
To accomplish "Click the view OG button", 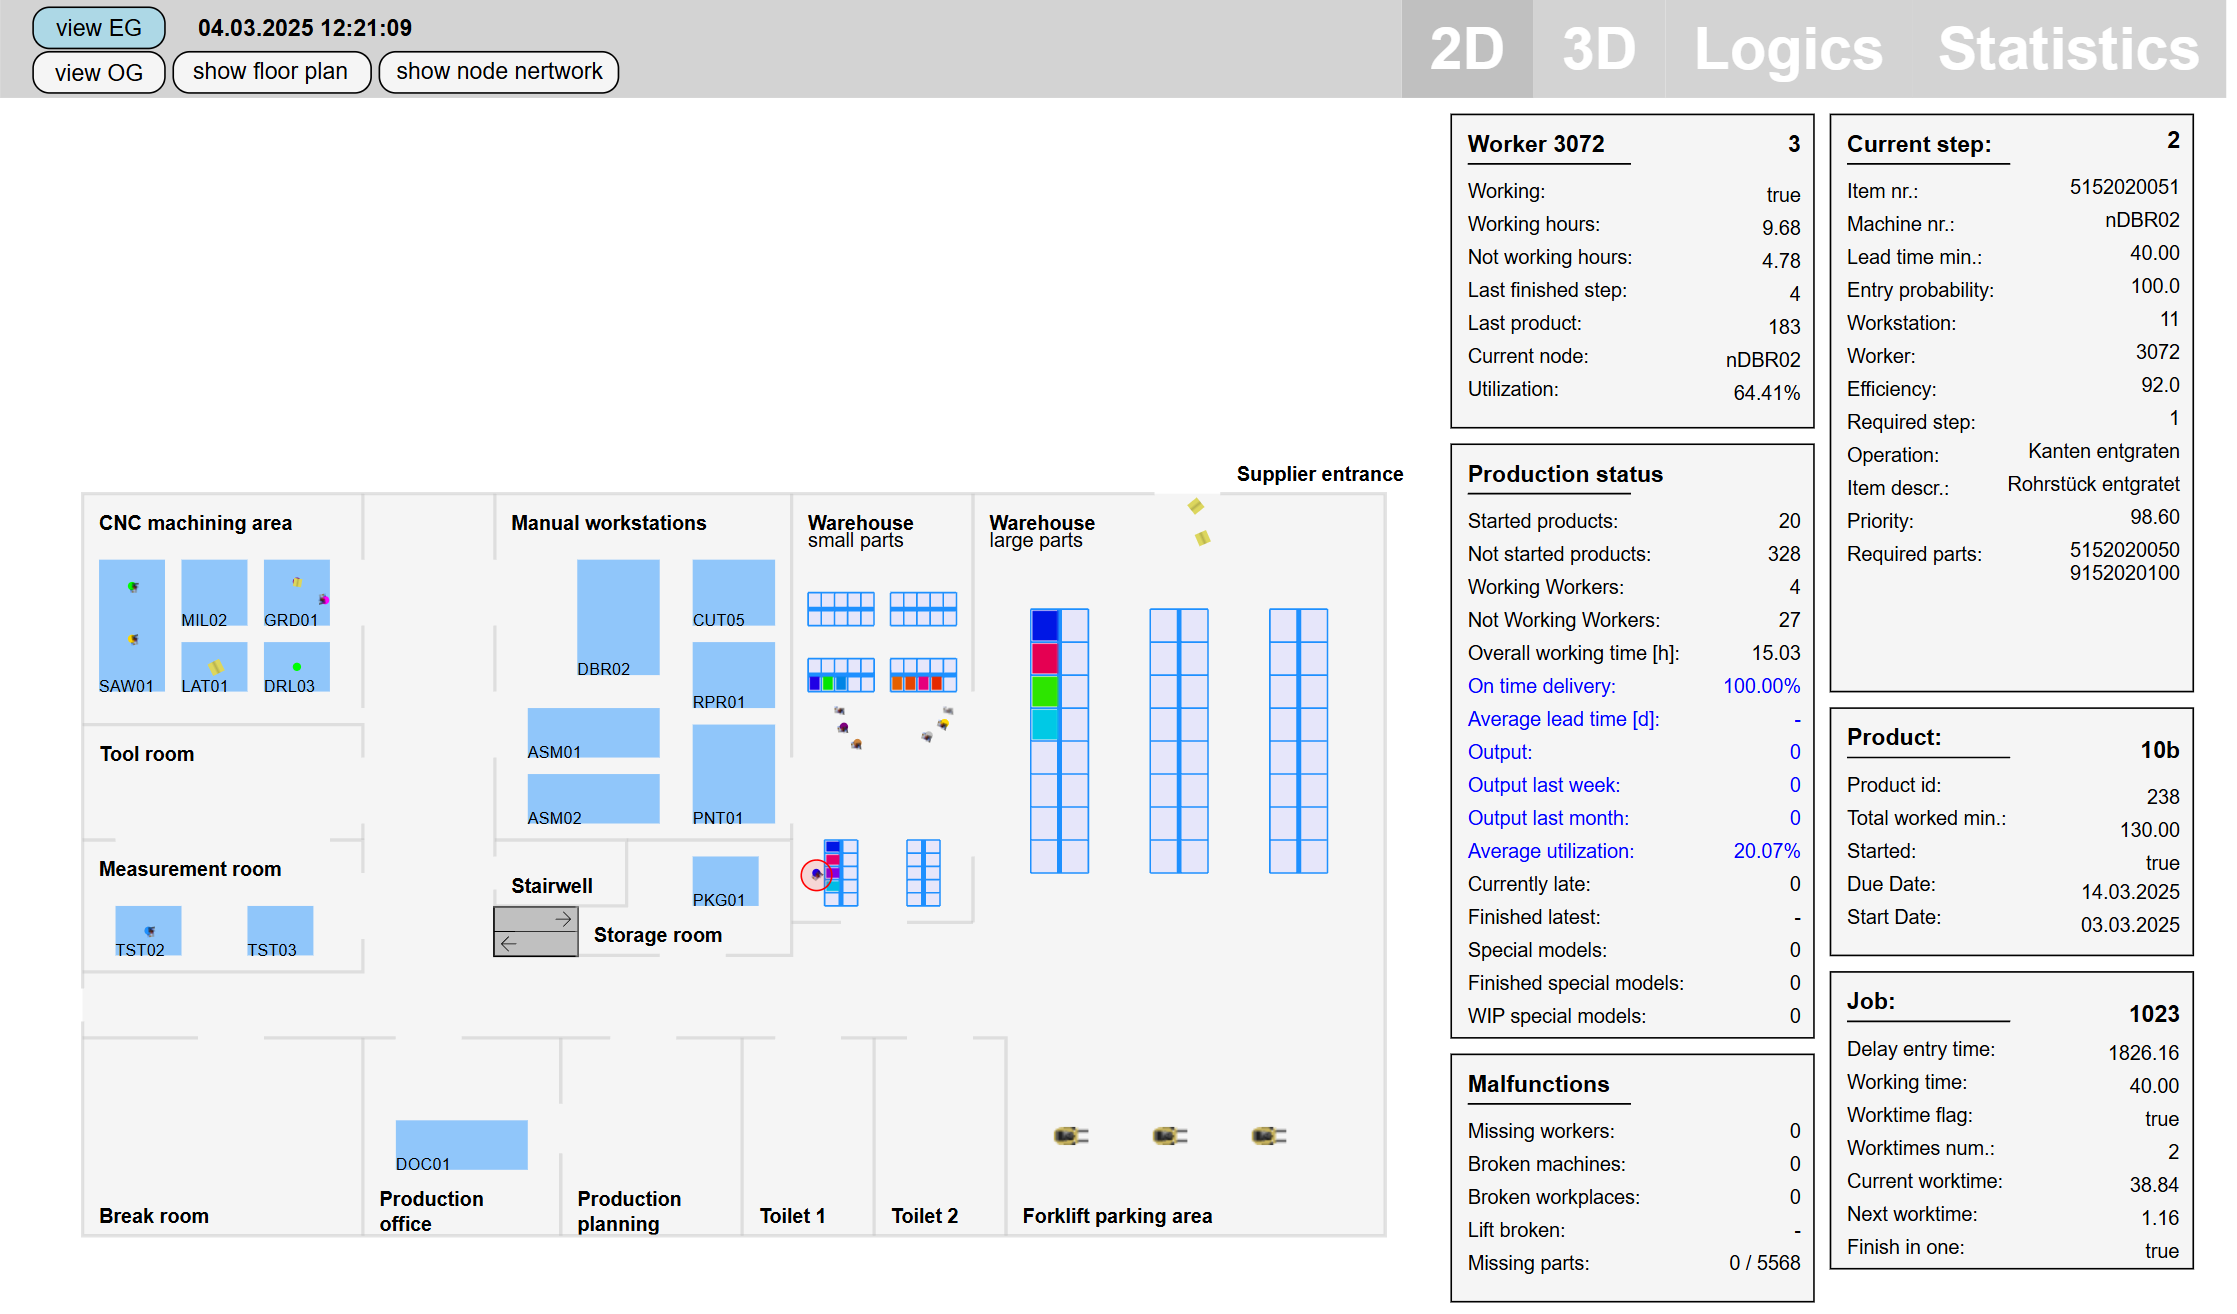I will coord(98,72).
